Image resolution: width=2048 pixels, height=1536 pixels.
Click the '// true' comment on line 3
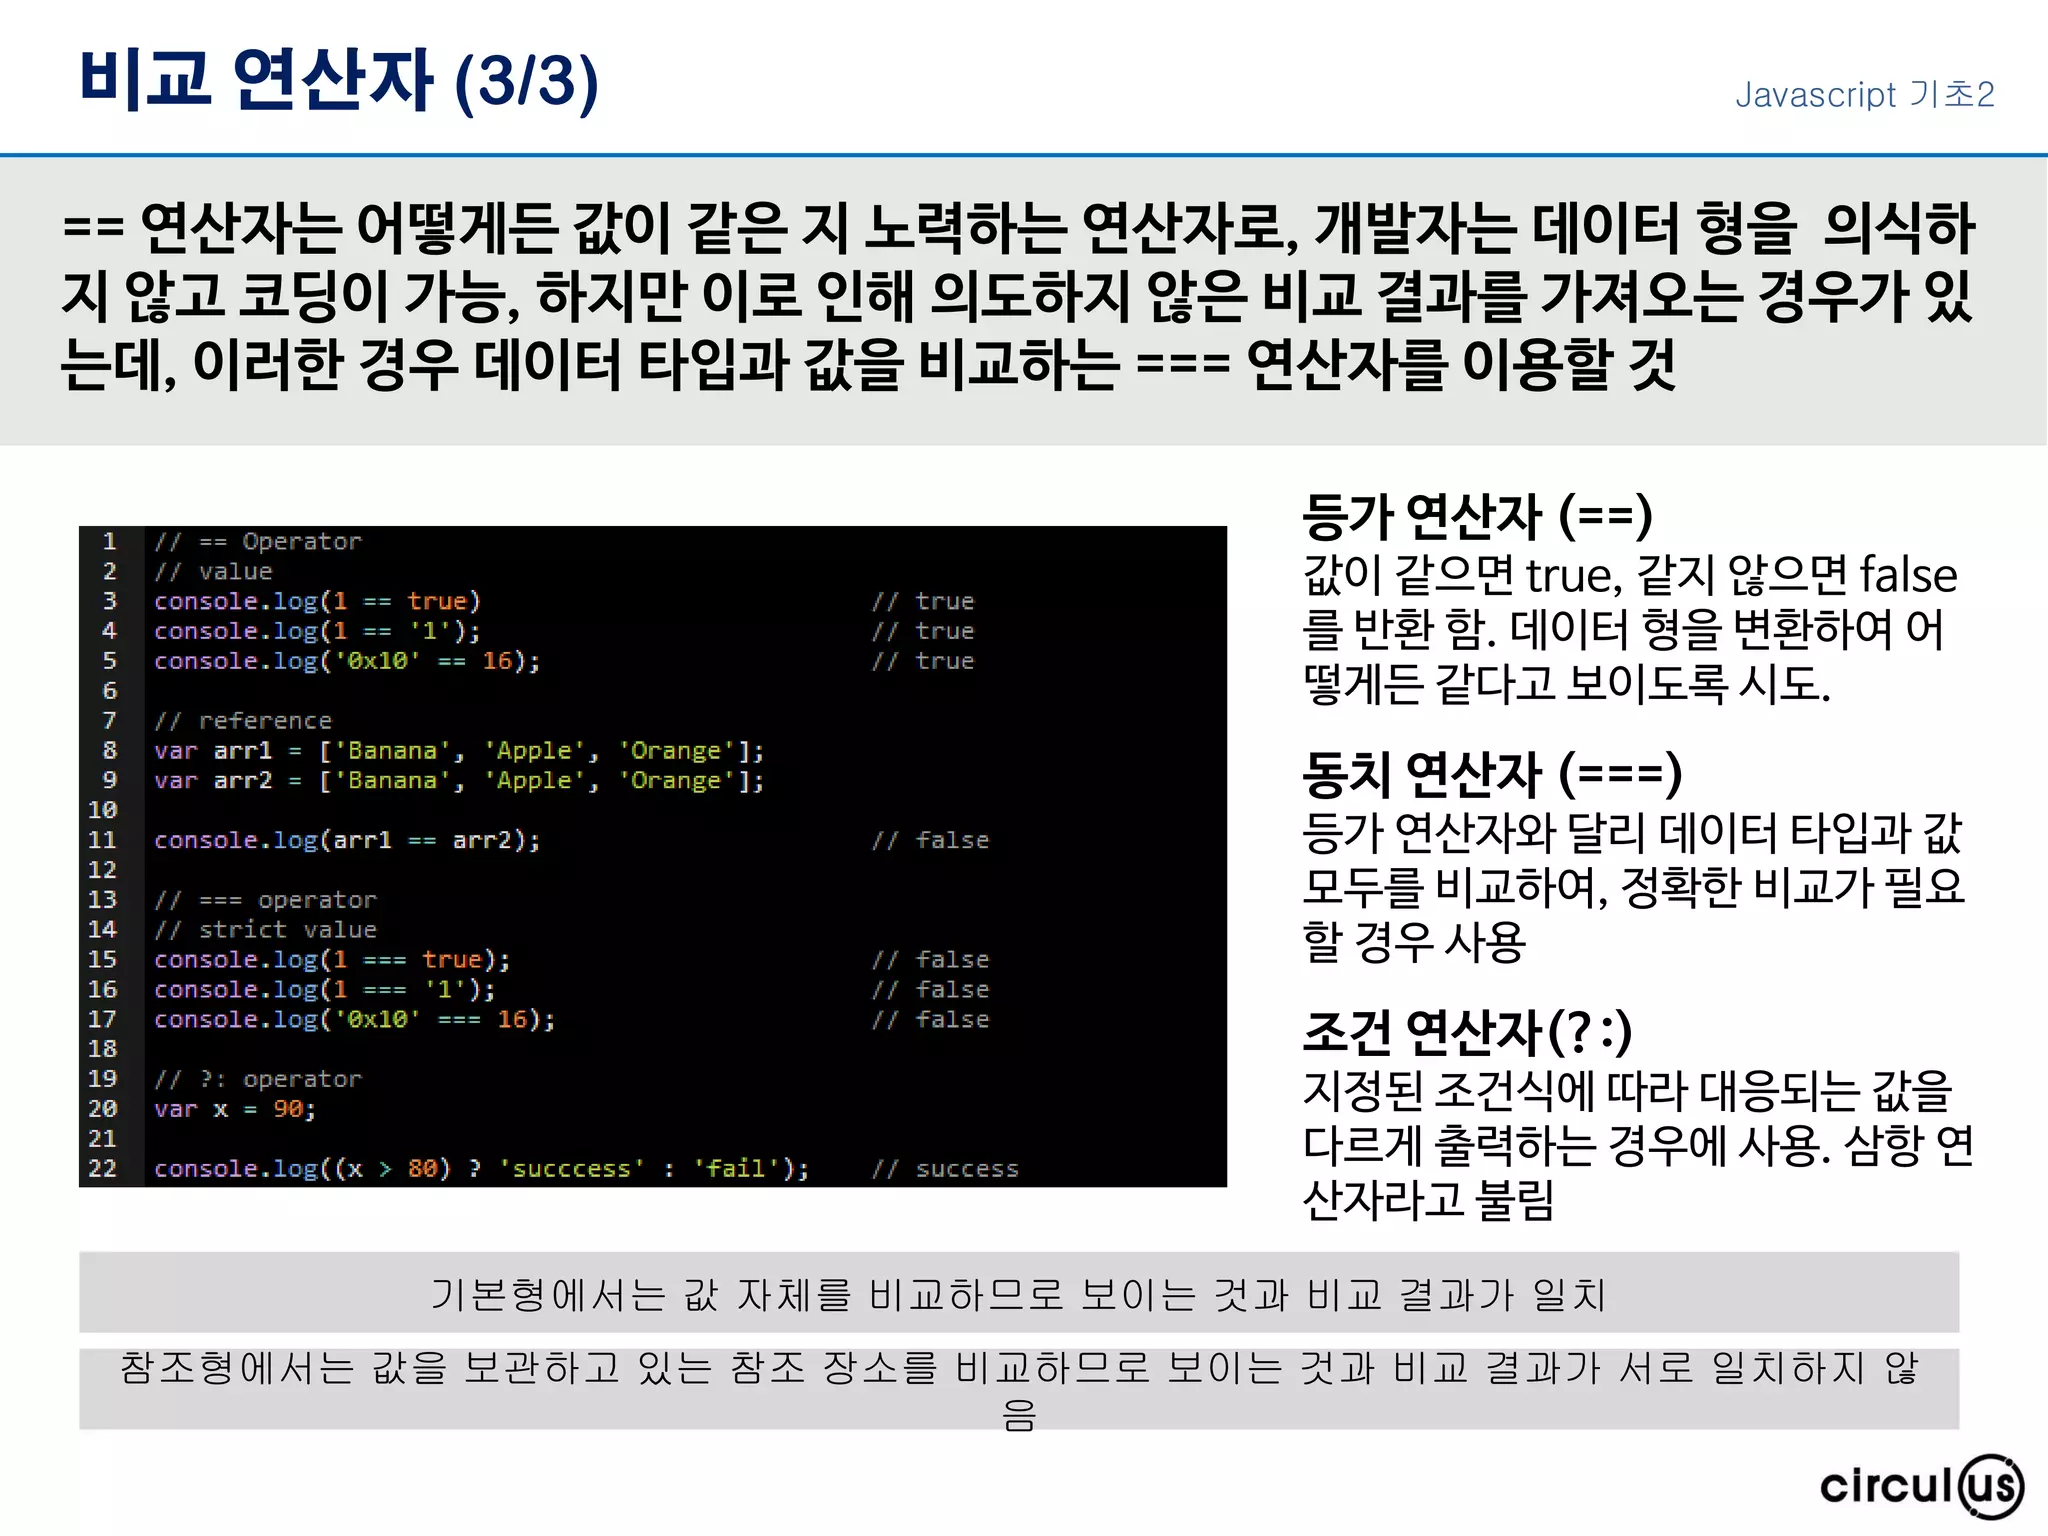tap(923, 601)
